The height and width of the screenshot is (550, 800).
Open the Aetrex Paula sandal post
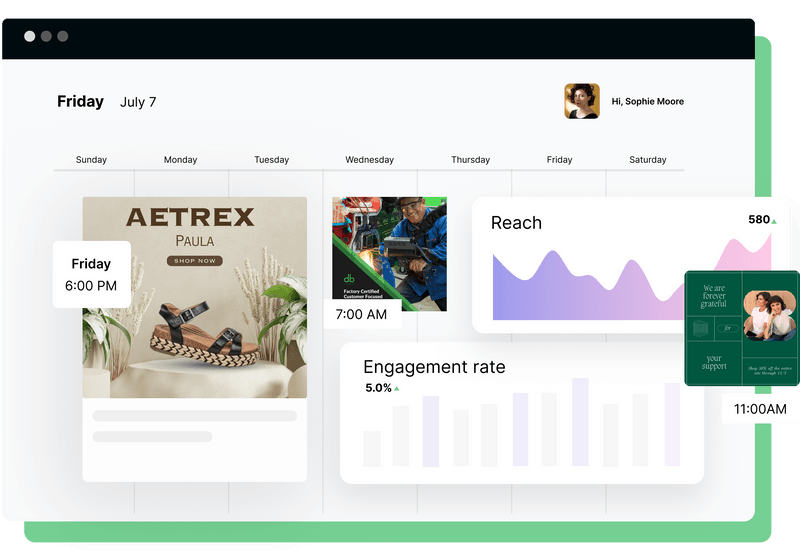pos(194,297)
